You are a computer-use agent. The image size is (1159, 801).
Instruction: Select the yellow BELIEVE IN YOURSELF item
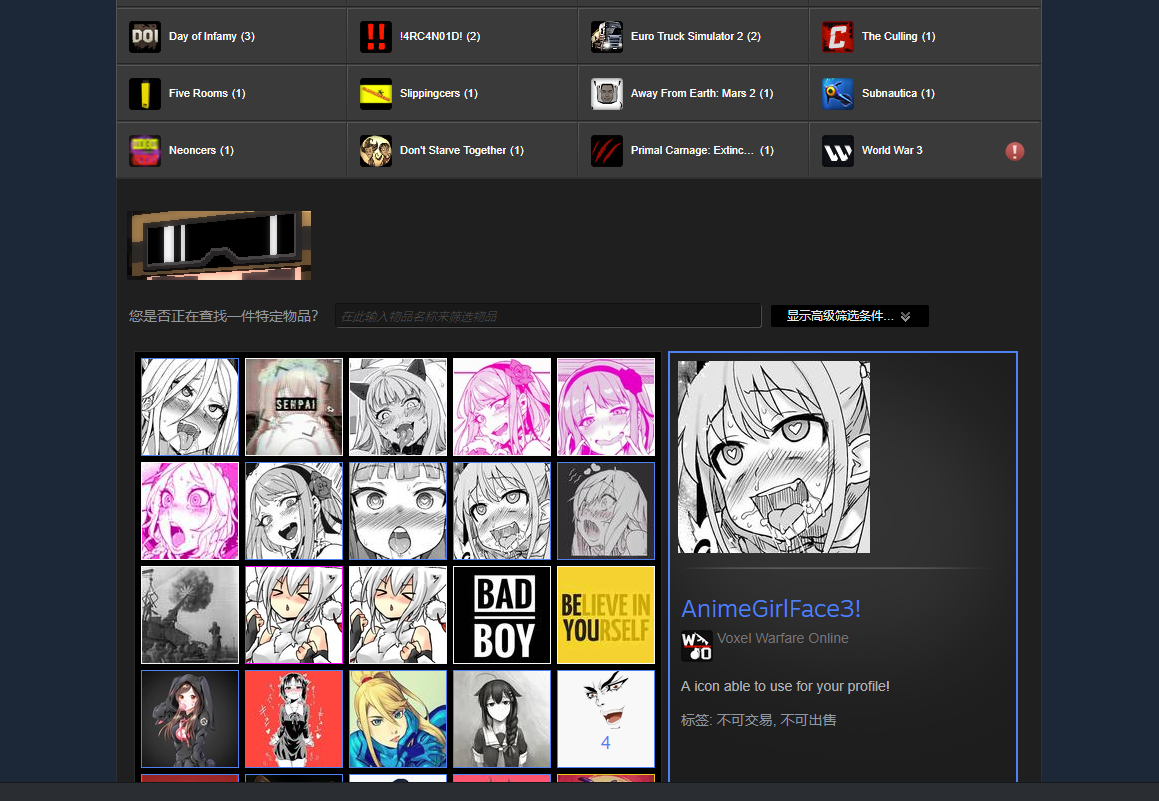click(x=606, y=615)
